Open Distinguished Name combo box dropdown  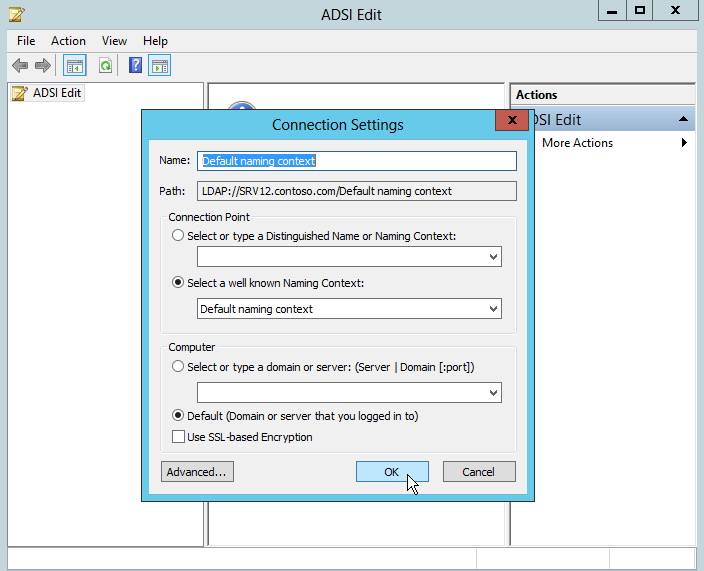tap(493, 257)
